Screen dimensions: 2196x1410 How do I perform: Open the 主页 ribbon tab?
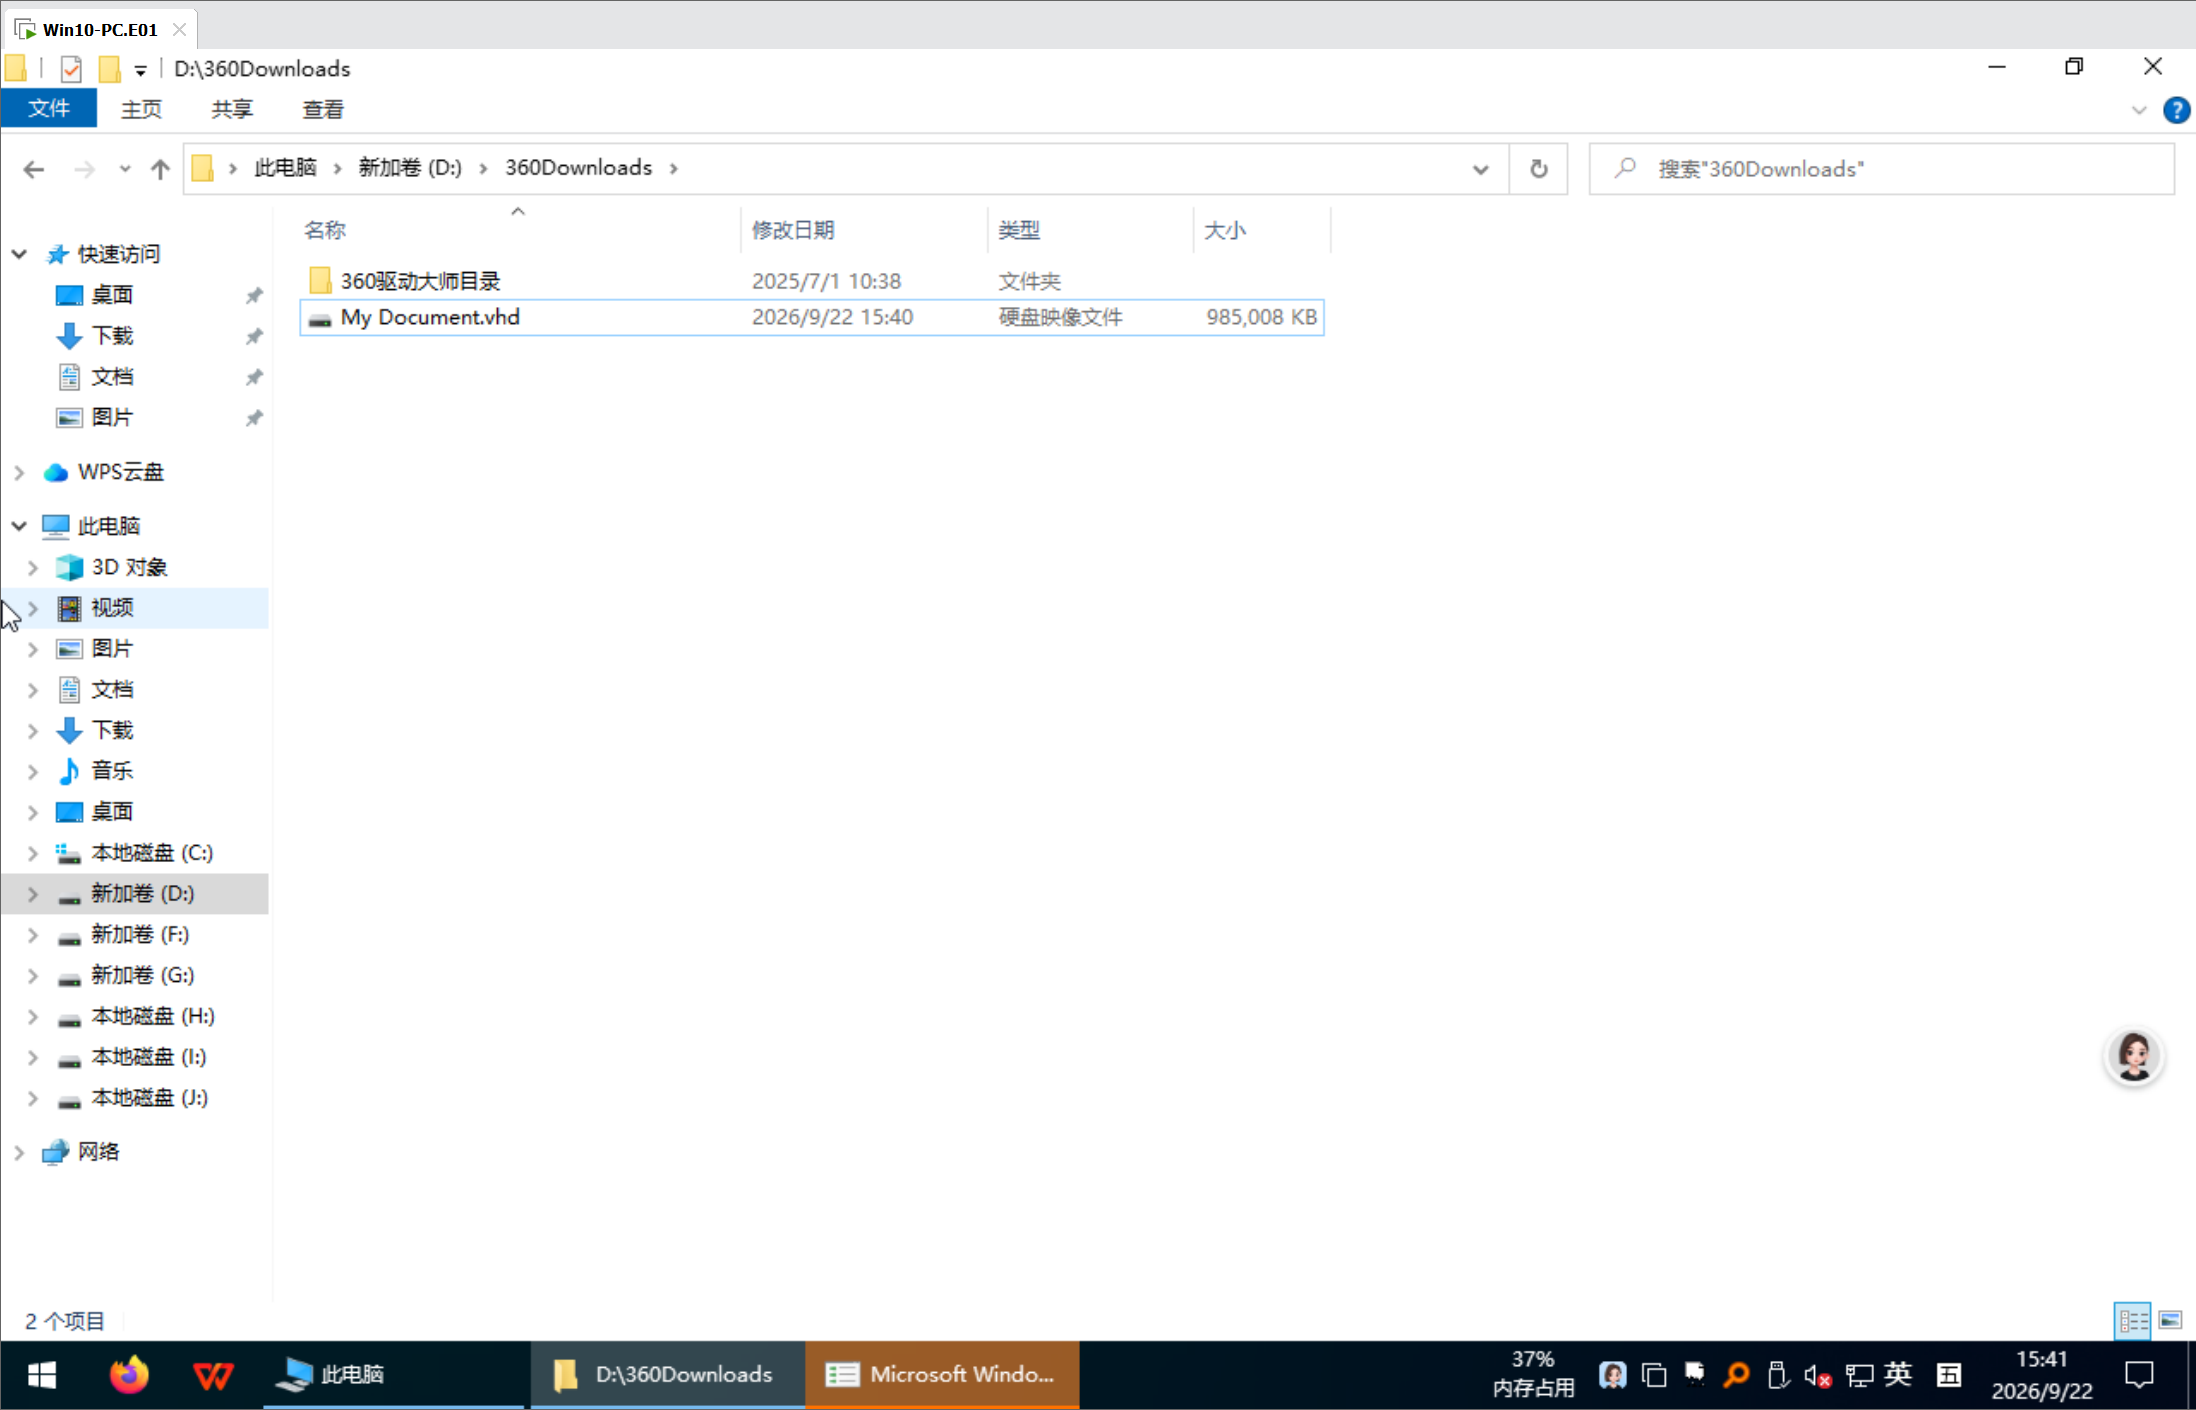[x=141, y=109]
